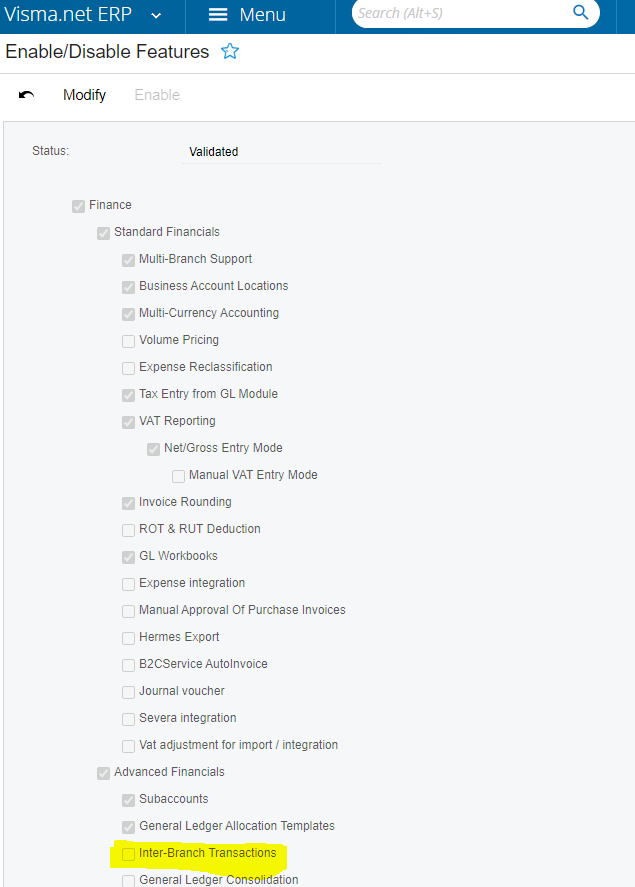The image size is (635, 887).
Task: Click the disabled Enable button
Action: click(157, 94)
